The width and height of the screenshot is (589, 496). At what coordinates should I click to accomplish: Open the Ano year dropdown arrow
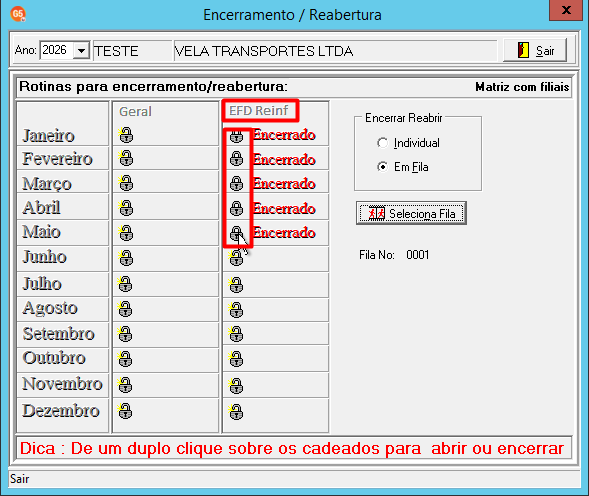point(81,50)
